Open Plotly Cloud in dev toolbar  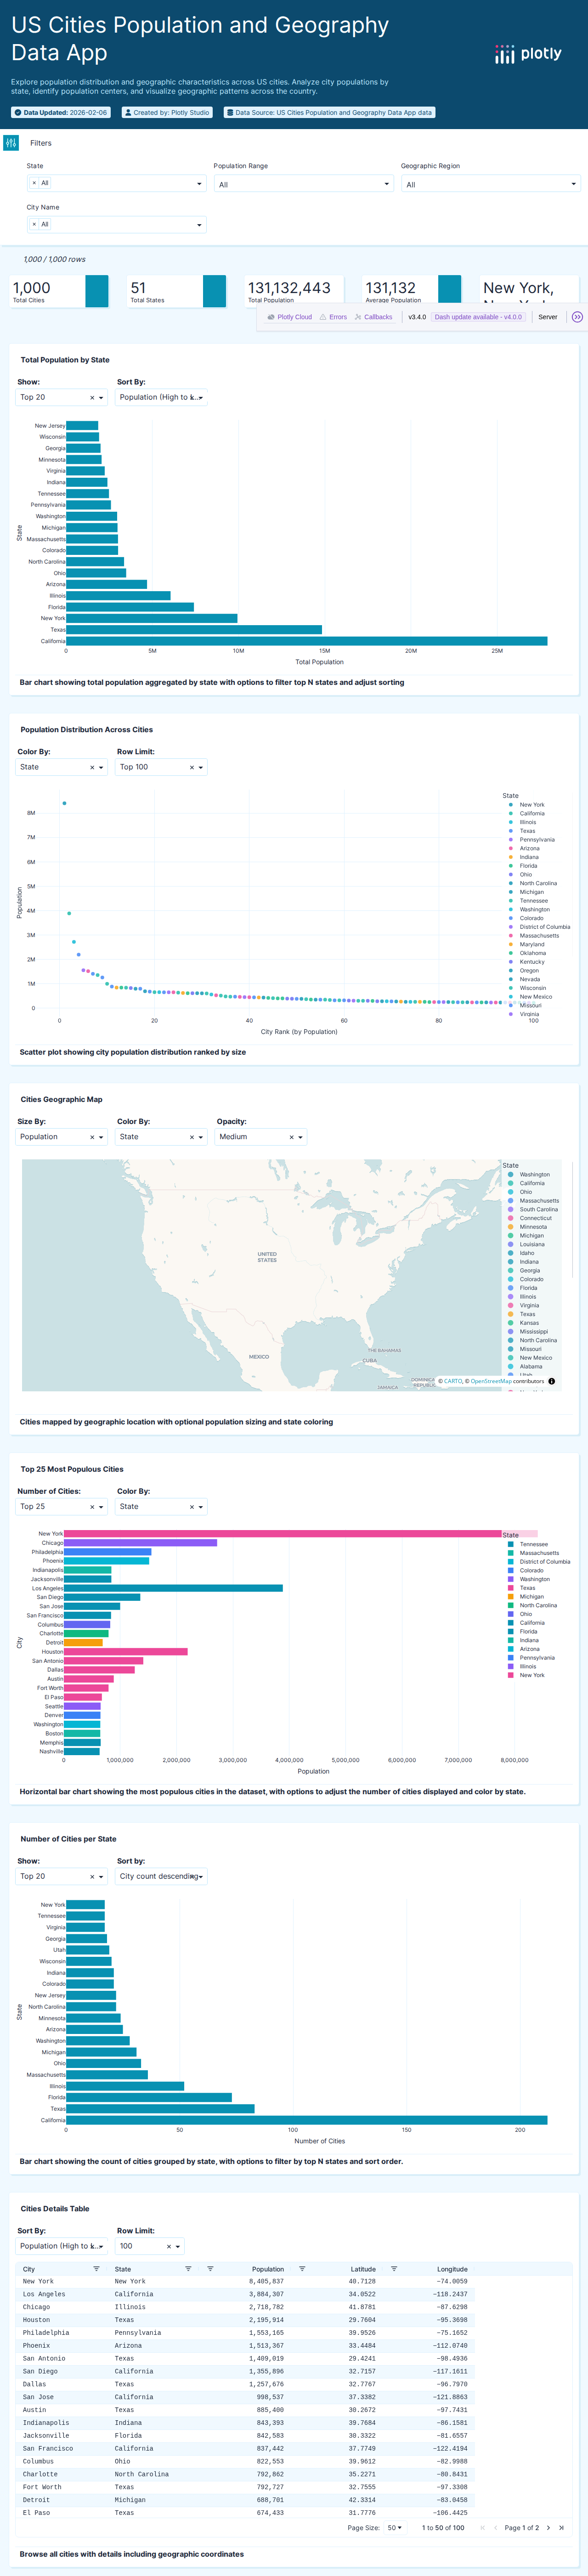[290, 317]
